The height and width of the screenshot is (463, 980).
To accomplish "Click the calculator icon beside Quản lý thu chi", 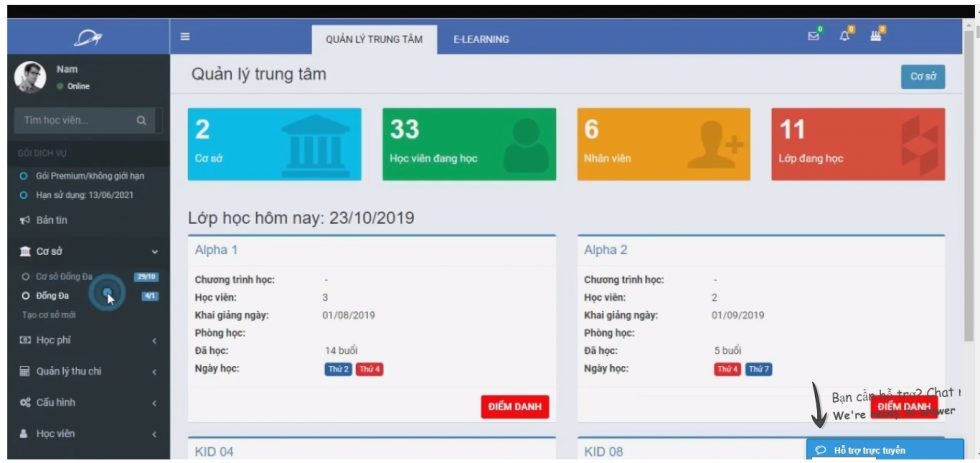I will coord(25,371).
